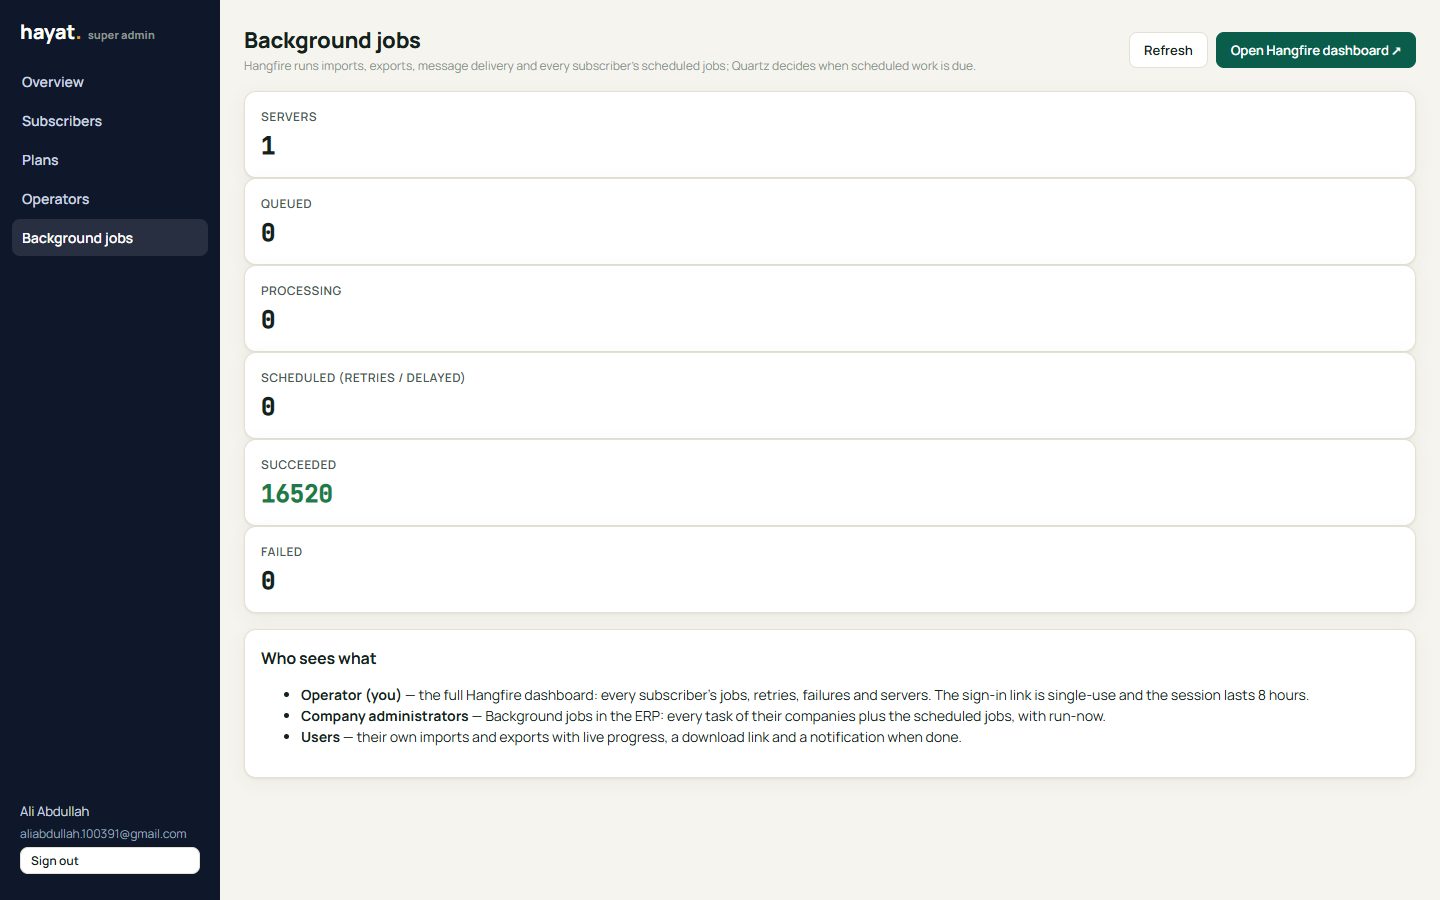Viewport: 1440px width, 900px height.
Task: Click the Scheduled (retries / delayed) label
Action: pyautogui.click(x=363, y=378)
